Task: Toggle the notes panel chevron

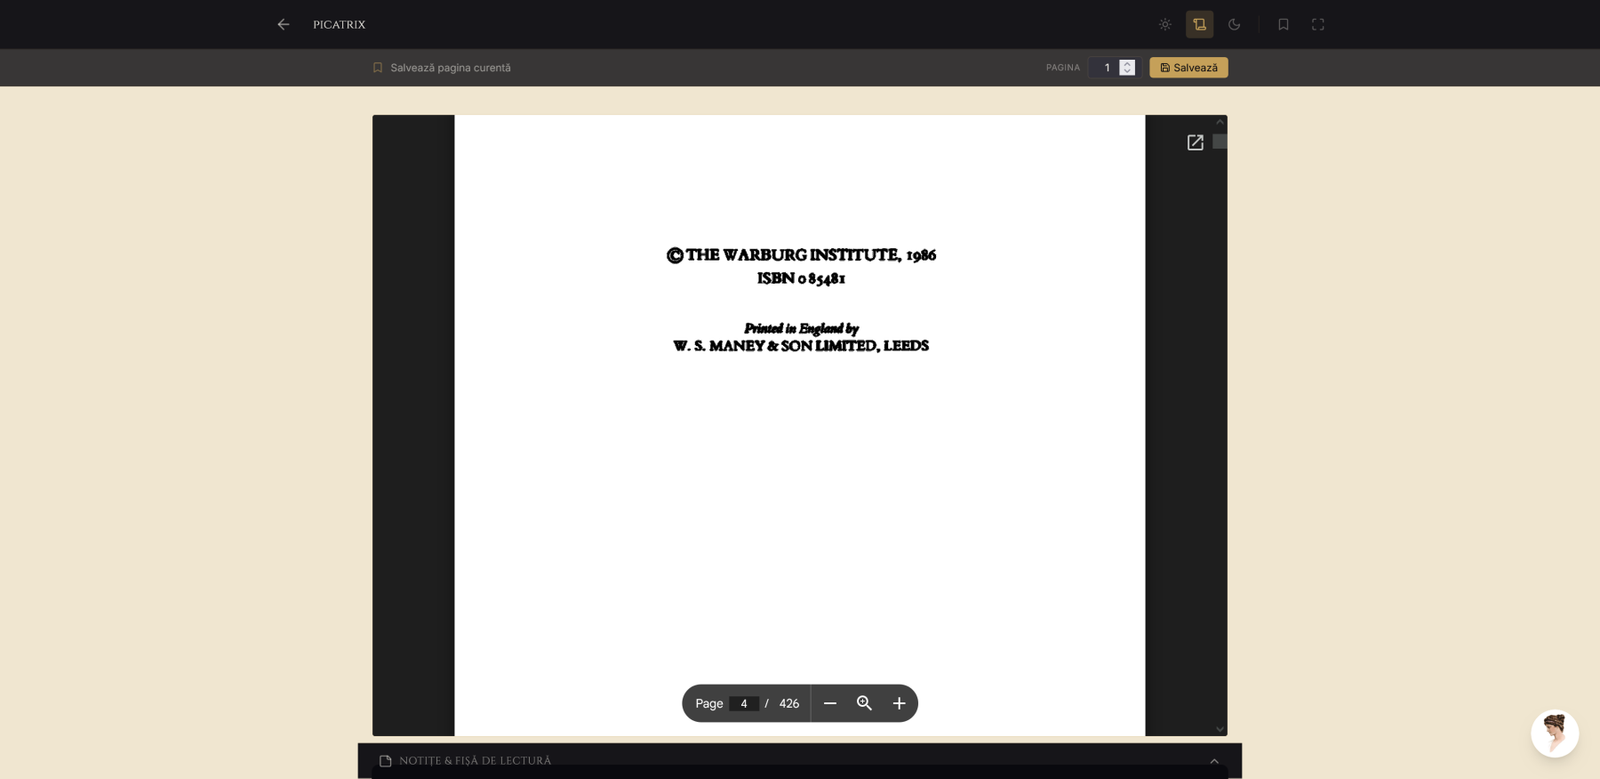Action: coord(1214,761)
